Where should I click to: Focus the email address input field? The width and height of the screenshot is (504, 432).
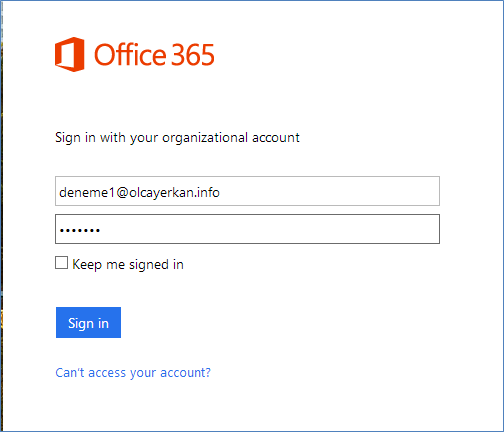point(247,191)
